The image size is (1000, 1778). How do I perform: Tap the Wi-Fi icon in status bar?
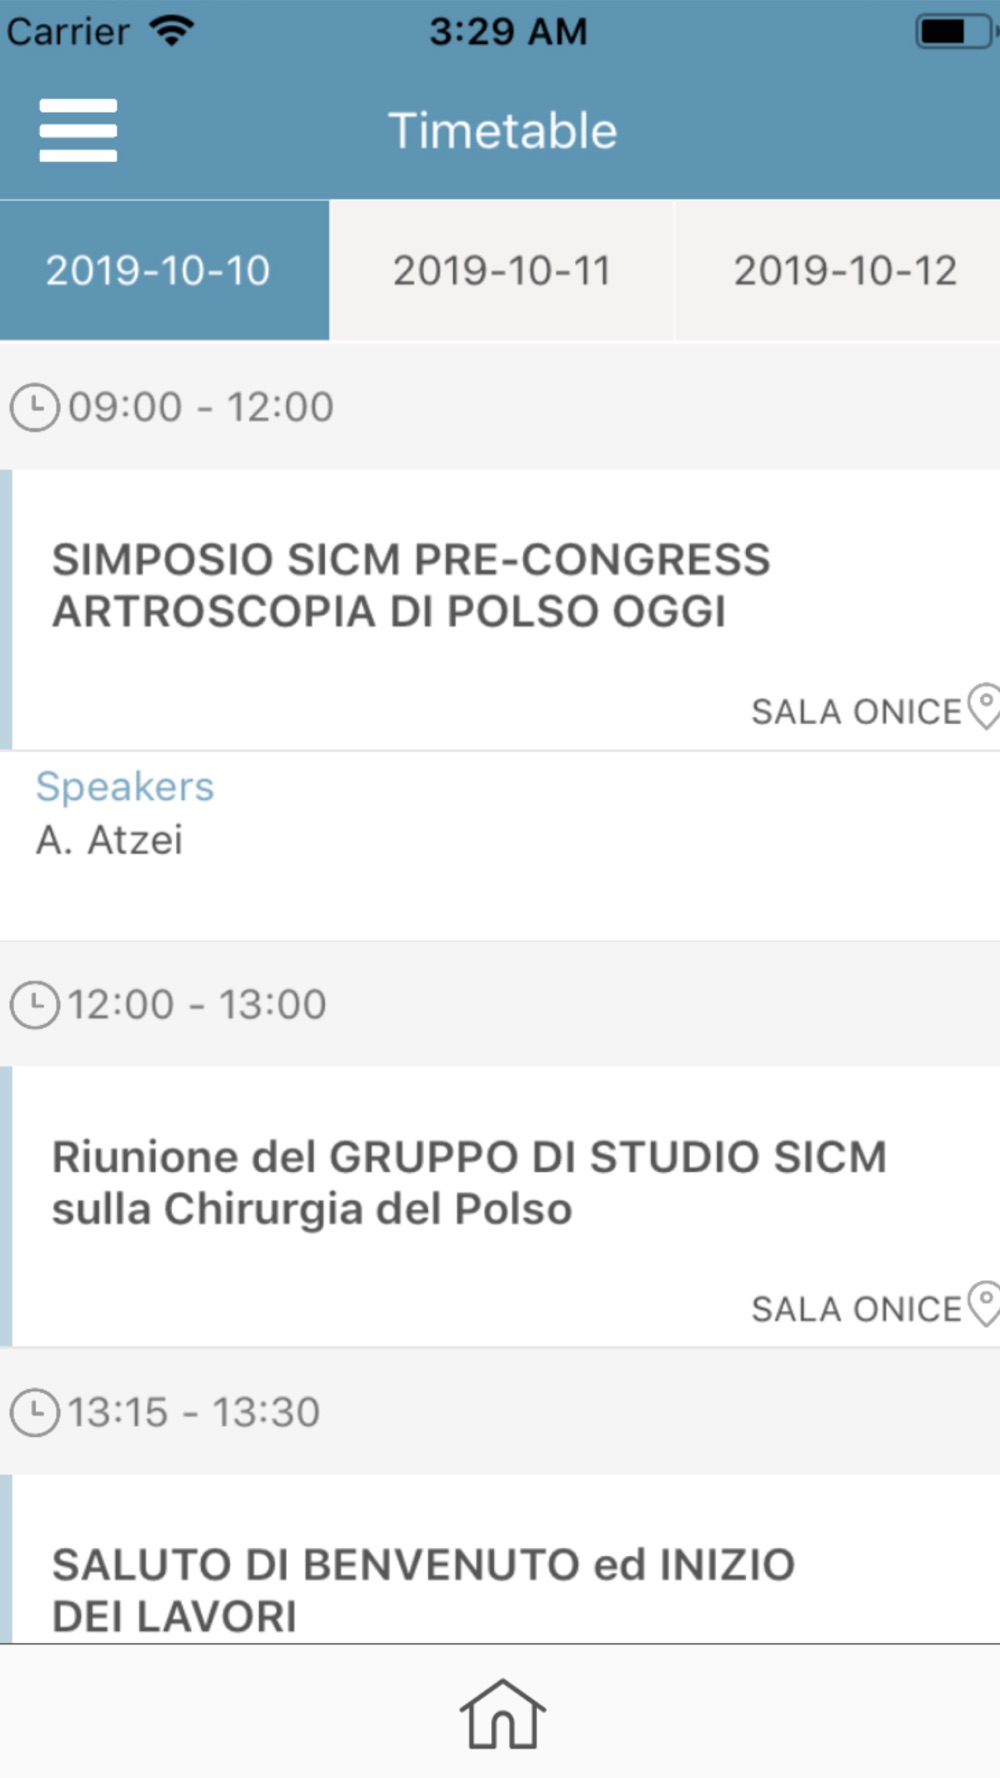(171, 31)
